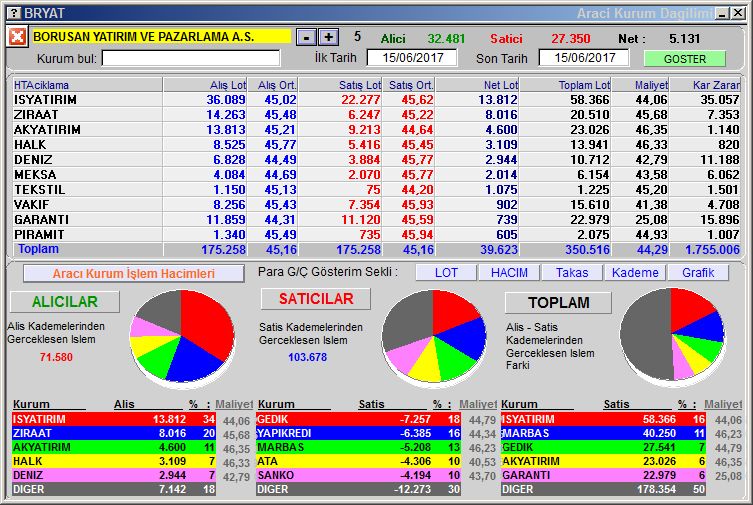Select the PIRAMIT row in the table
Image resolution: width=753 pixels, height=505 pixels.
(x=376, y=234)
